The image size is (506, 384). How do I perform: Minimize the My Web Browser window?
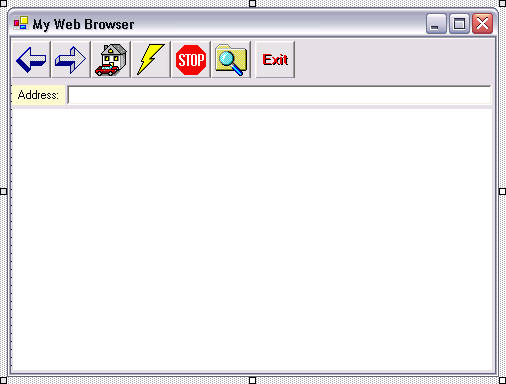[436, 24]
